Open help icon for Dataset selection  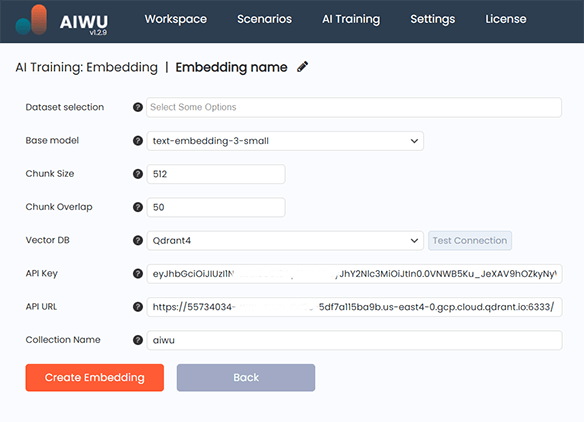coord(138,107)
